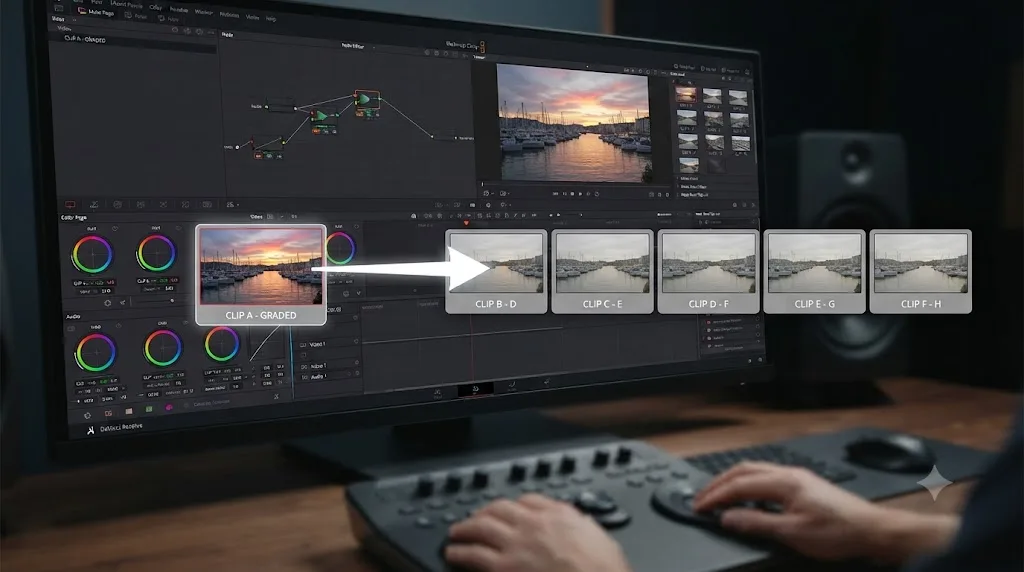
Task: Select the CLIP A - GRADED thumbnail
Action: click(x=261, y=274)
